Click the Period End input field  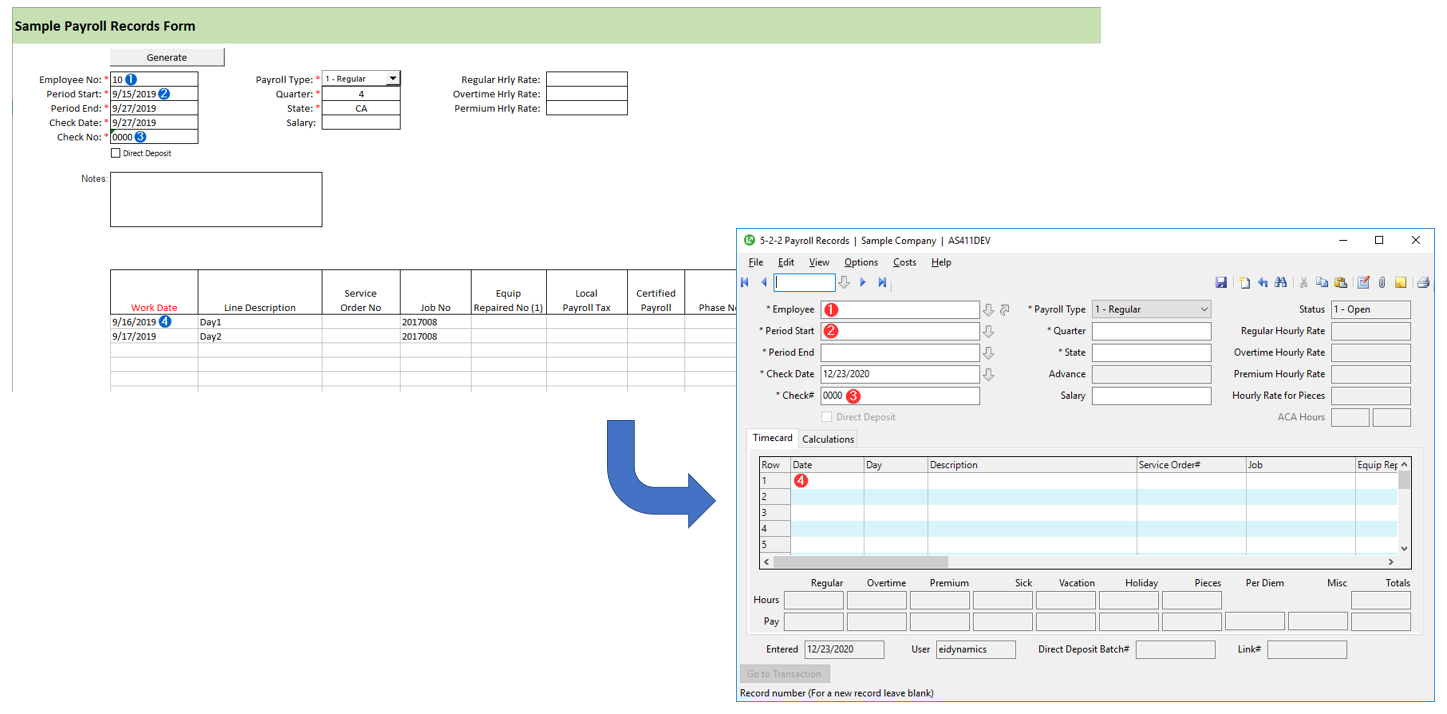click(x=899, y=353)
